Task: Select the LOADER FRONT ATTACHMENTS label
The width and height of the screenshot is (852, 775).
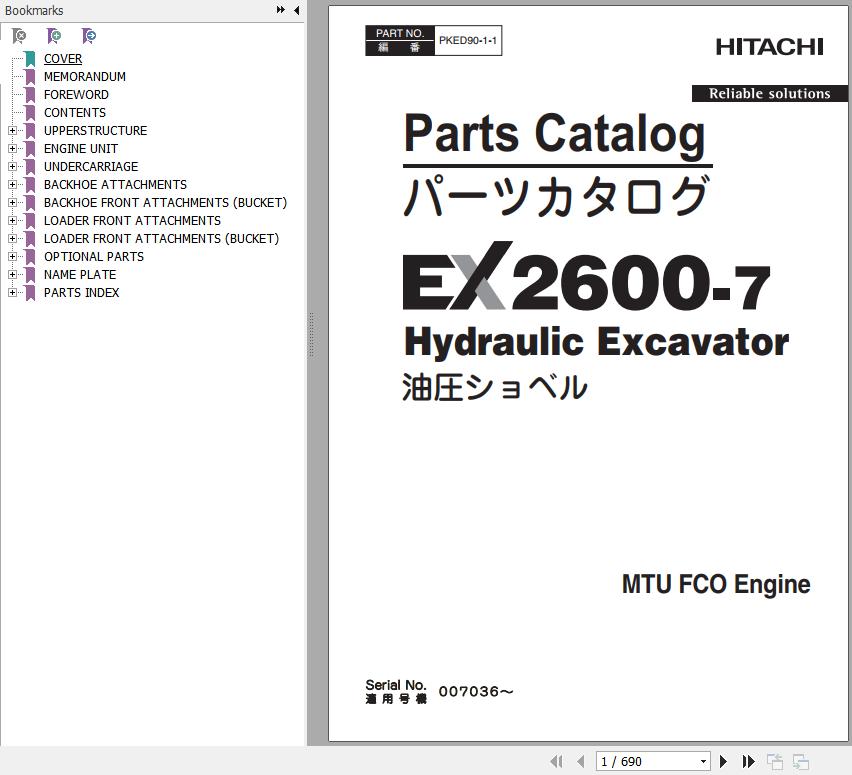Action: [x=133, y=221]
